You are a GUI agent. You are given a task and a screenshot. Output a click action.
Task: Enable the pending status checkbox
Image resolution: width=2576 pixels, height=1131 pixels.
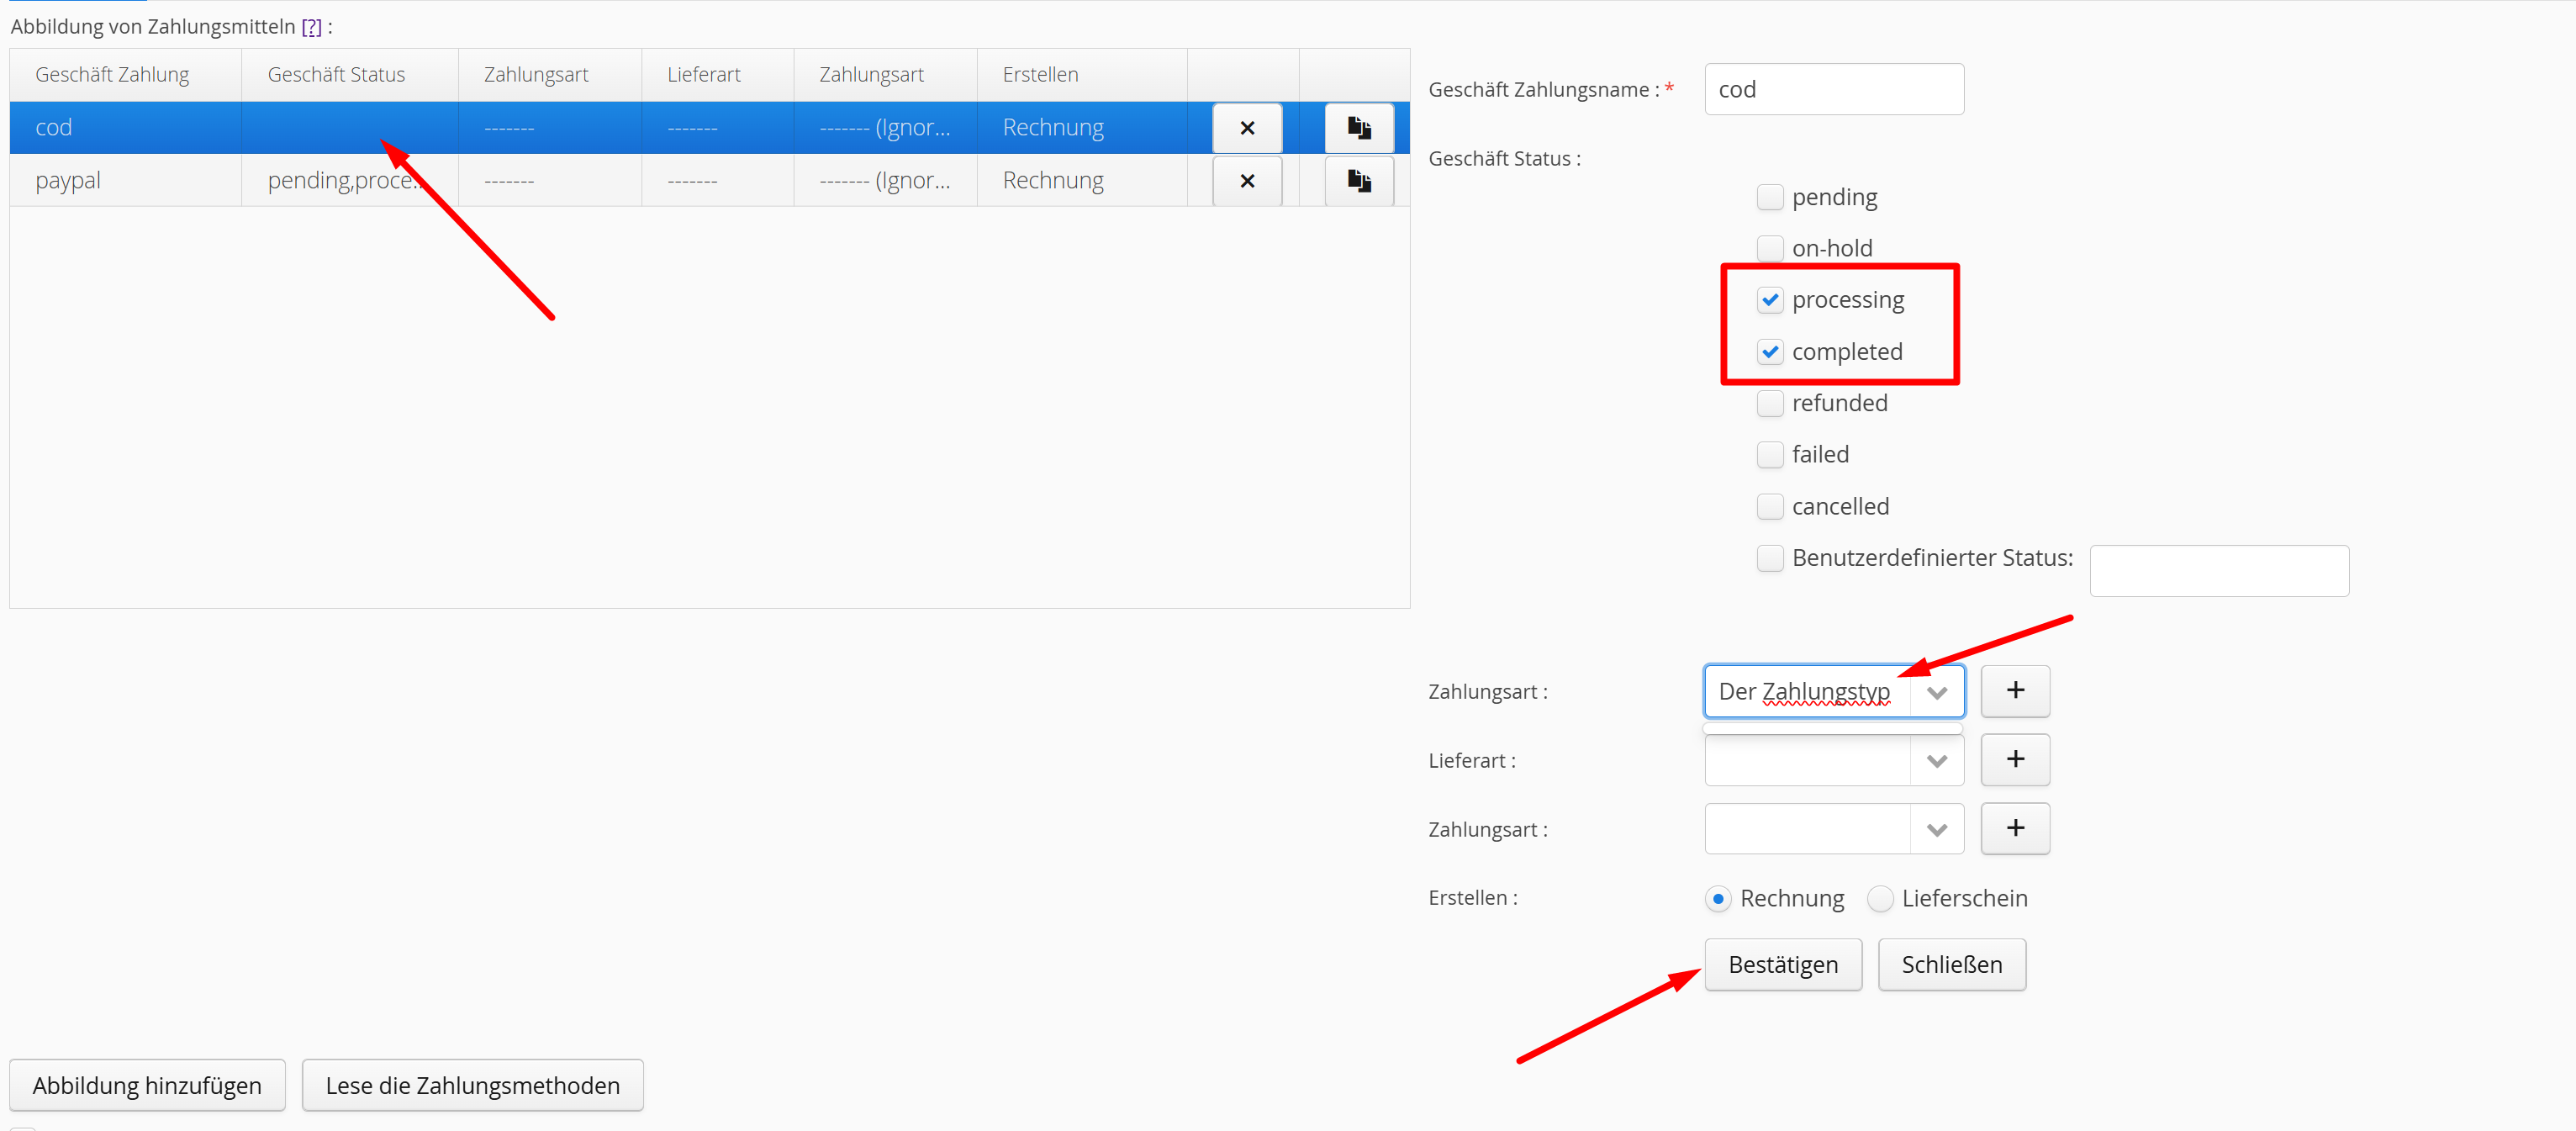[x=1769, y=197]
